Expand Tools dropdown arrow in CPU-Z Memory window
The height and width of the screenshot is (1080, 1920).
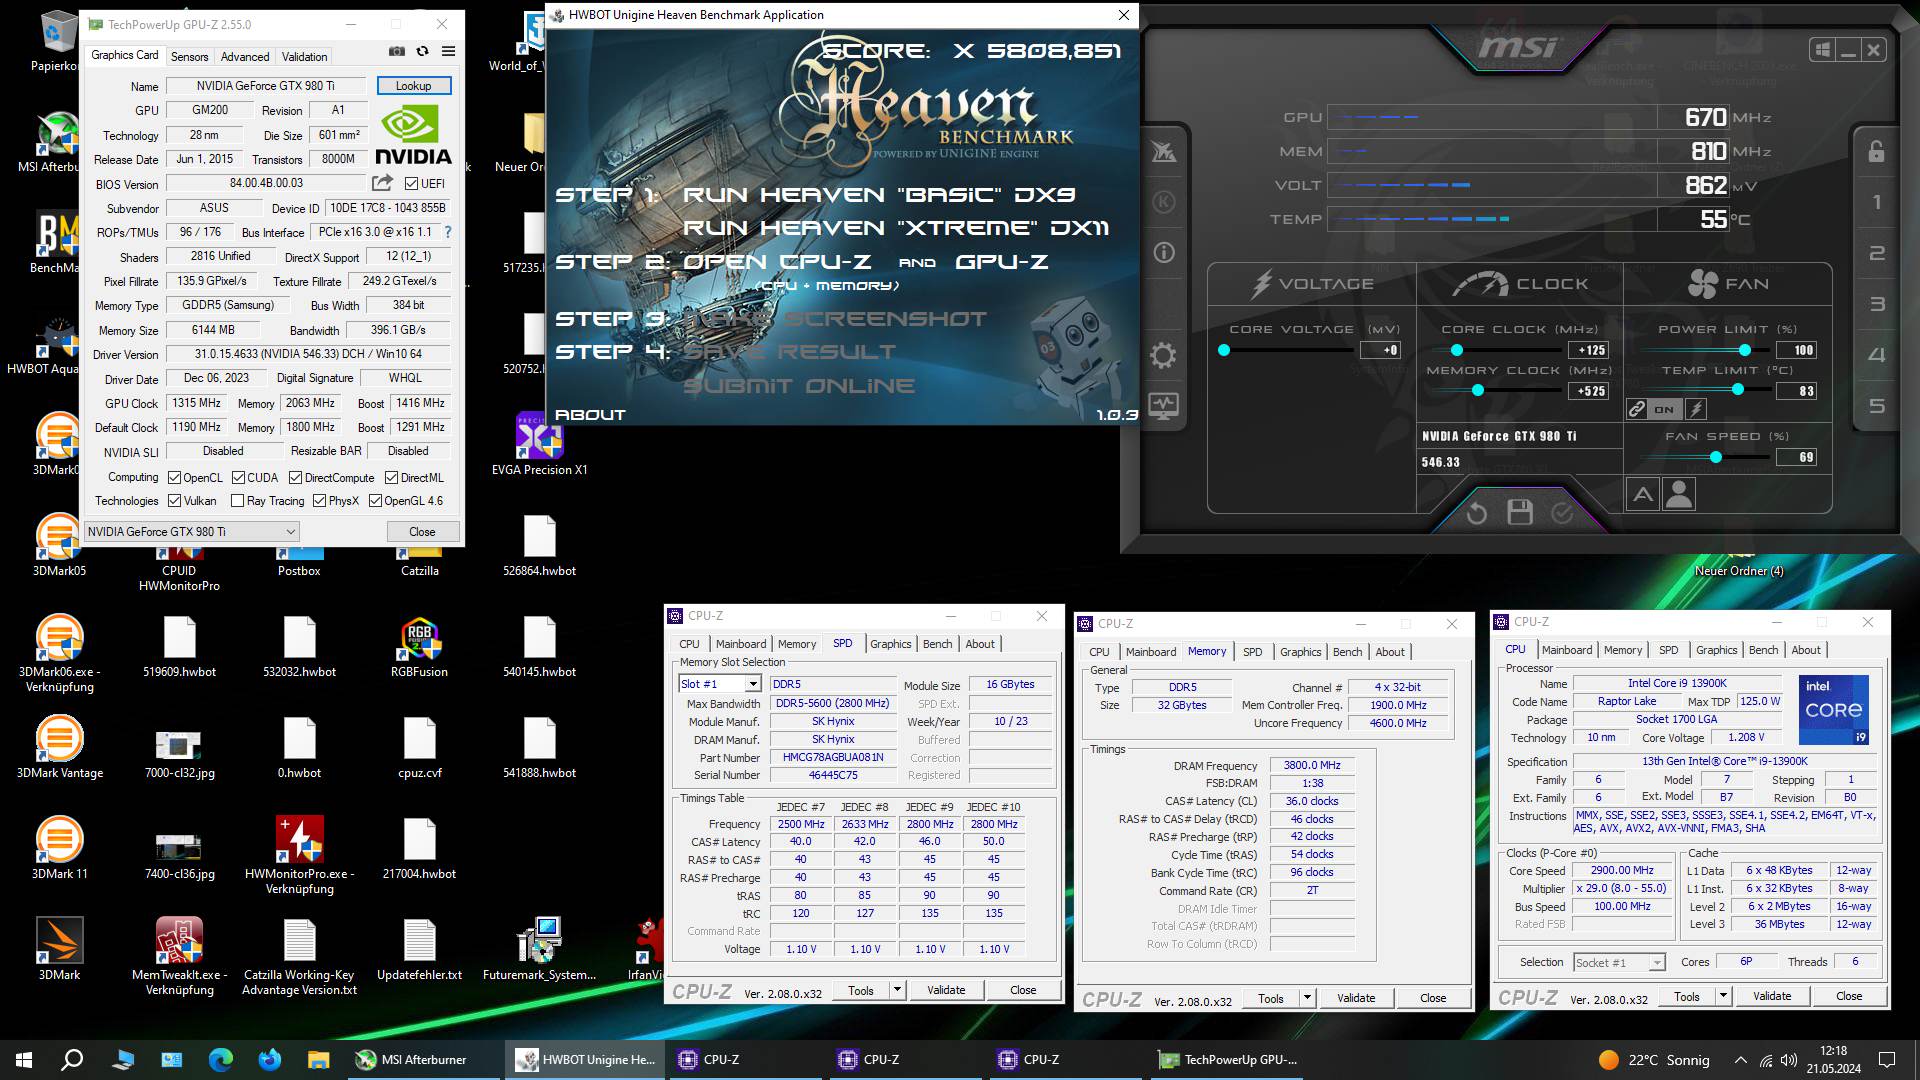pos(1307,998)
